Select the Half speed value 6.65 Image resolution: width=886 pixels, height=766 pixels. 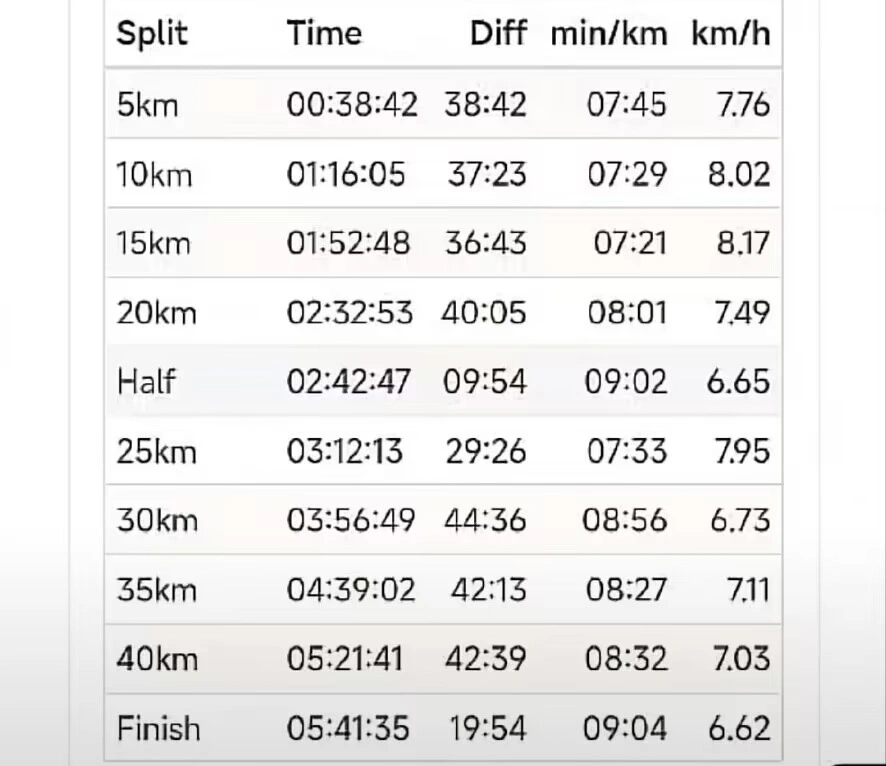737,382
